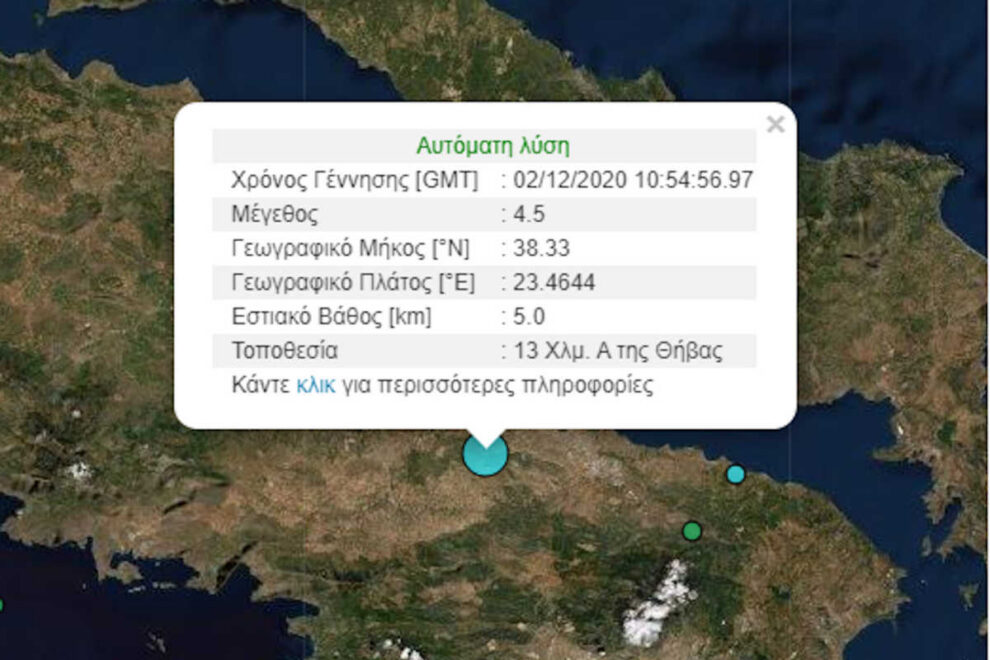
Task: Select the small cyan marker near coast
Action: coord(736,474)
